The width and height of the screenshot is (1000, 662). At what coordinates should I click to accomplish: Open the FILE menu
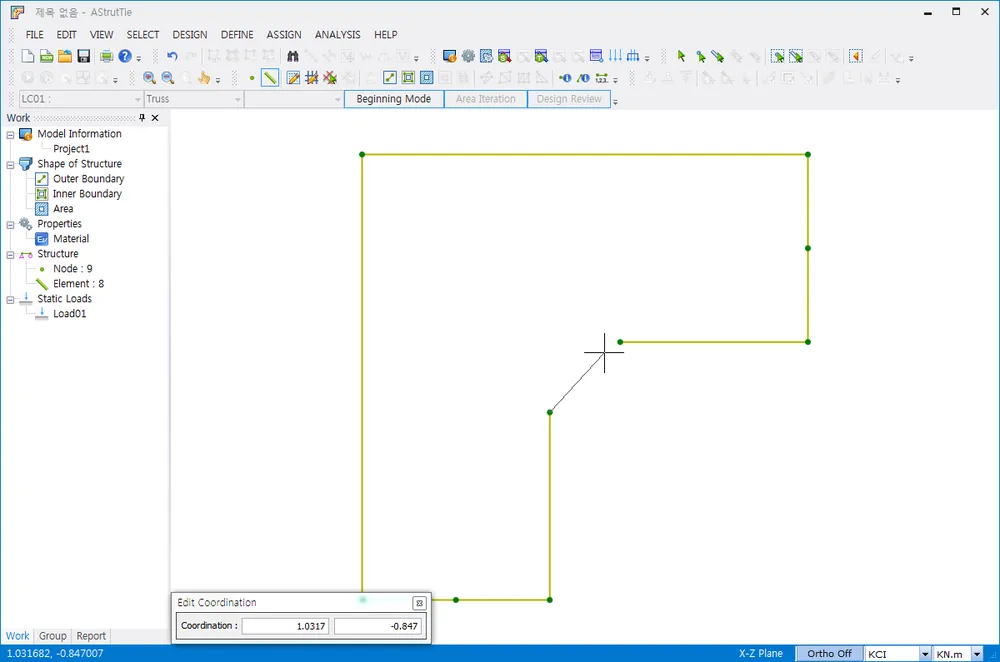[x=34, y=34]
